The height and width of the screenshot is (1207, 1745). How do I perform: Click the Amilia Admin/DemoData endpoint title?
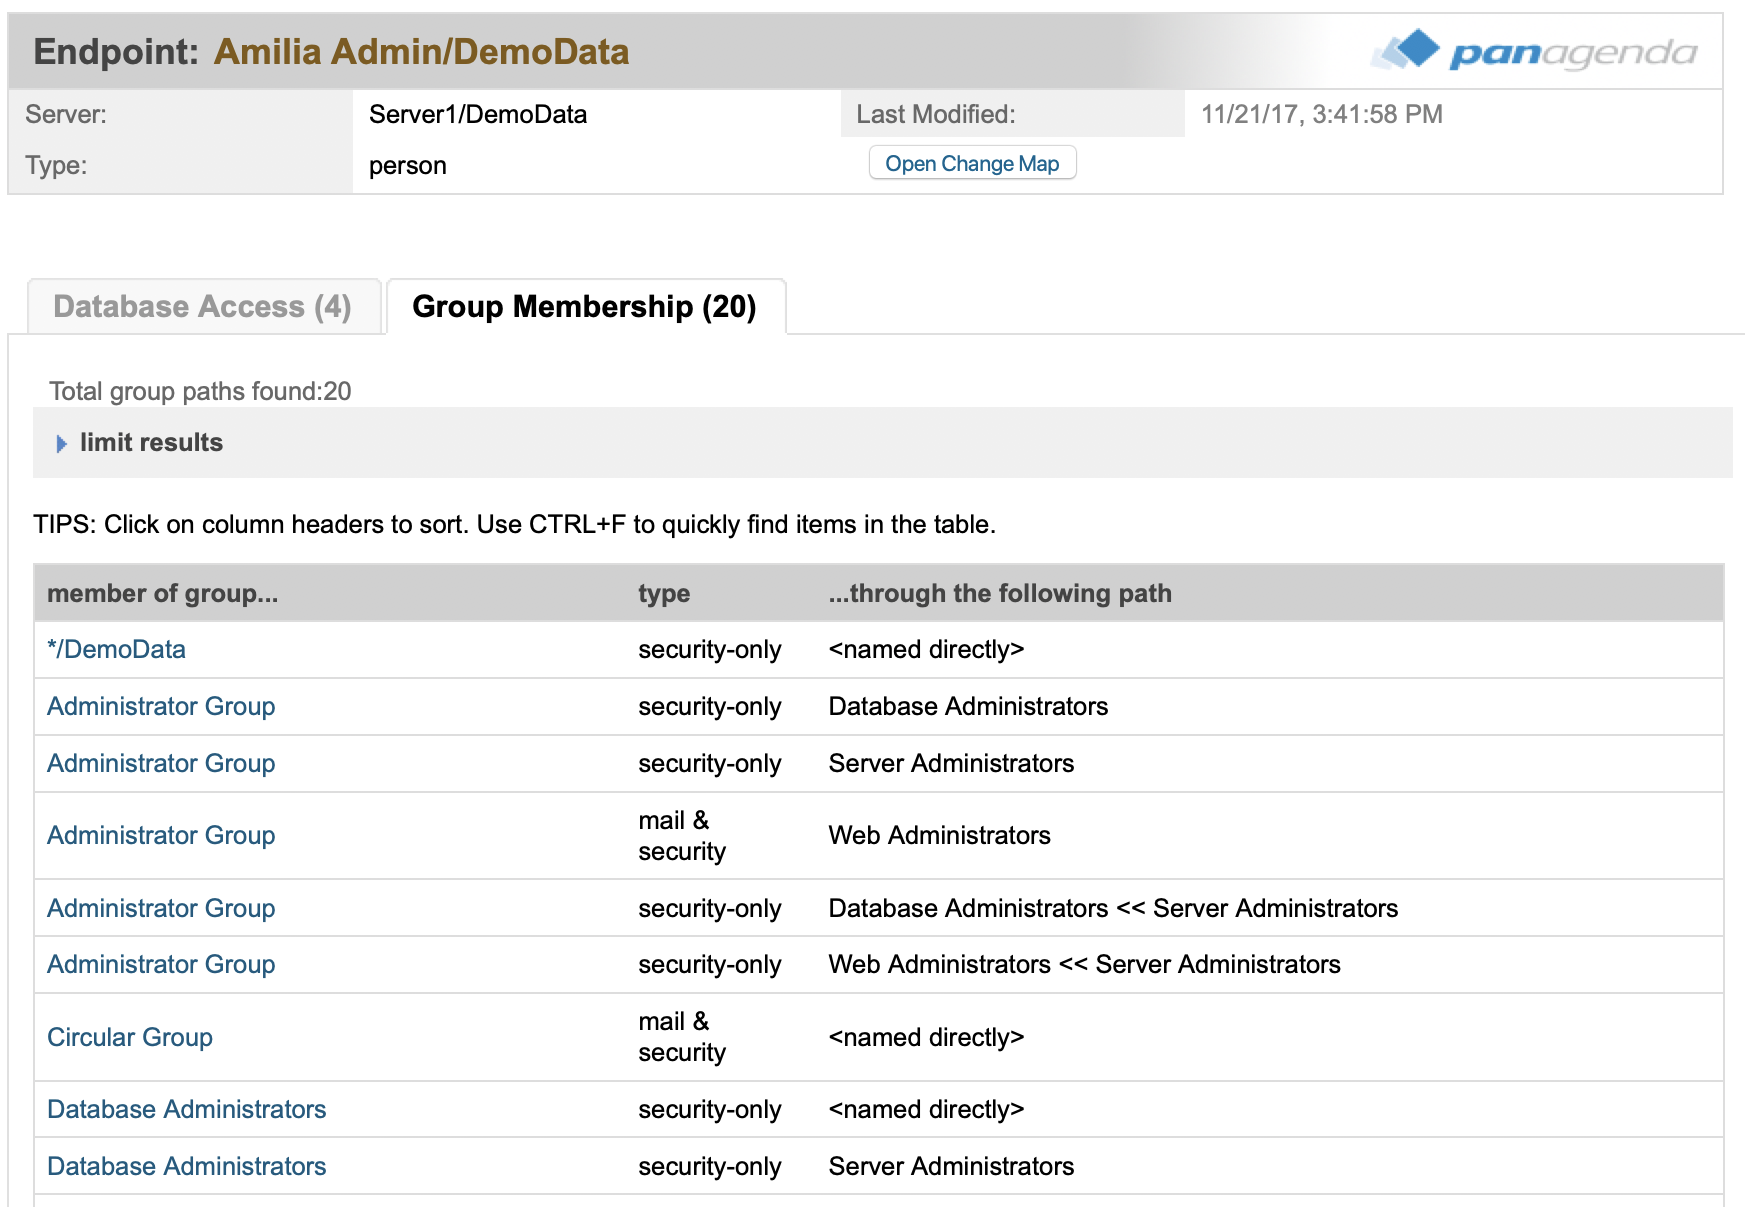coord(421,52)
